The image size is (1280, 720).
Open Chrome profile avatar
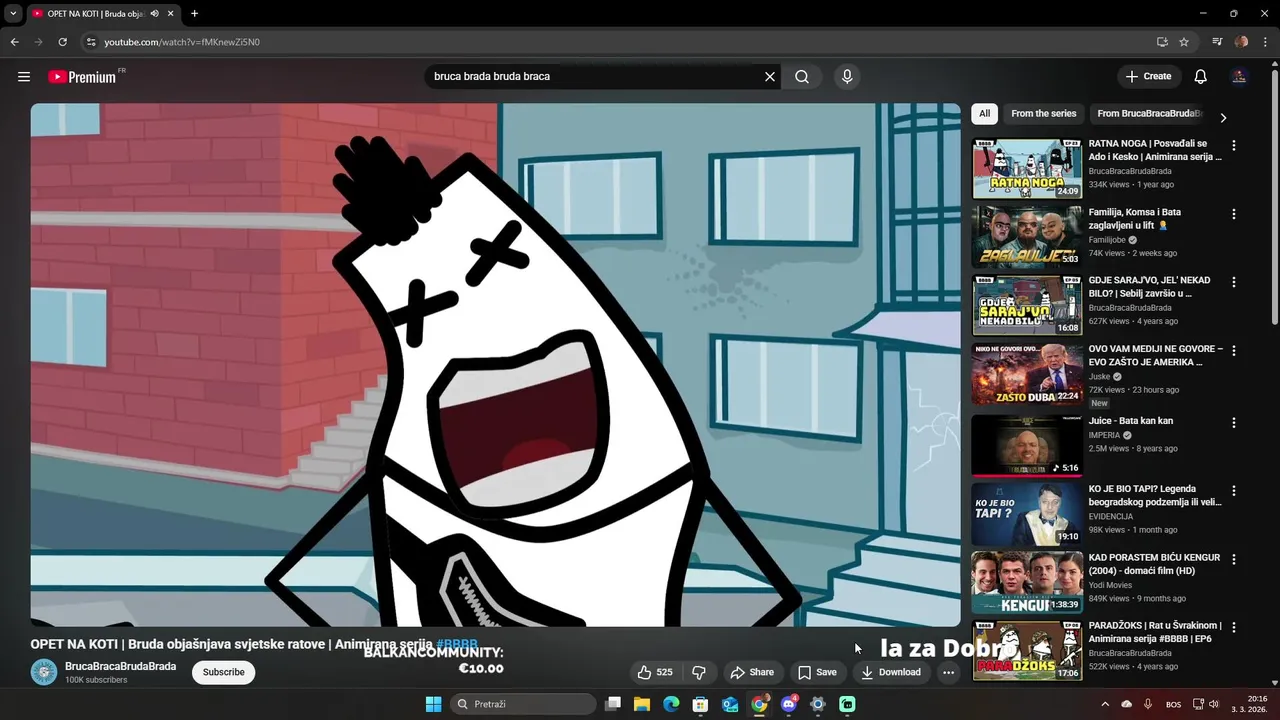(1241, 42)
